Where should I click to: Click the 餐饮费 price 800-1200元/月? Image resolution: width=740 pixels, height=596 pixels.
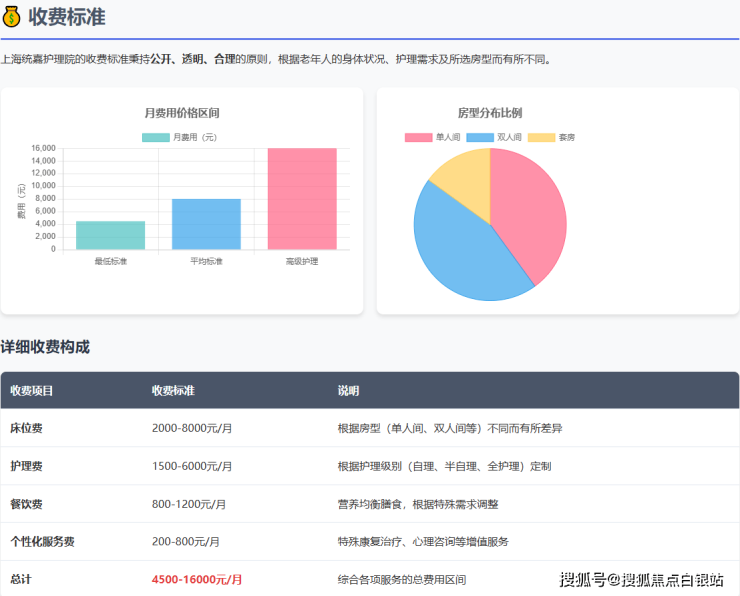coord(189,504)
